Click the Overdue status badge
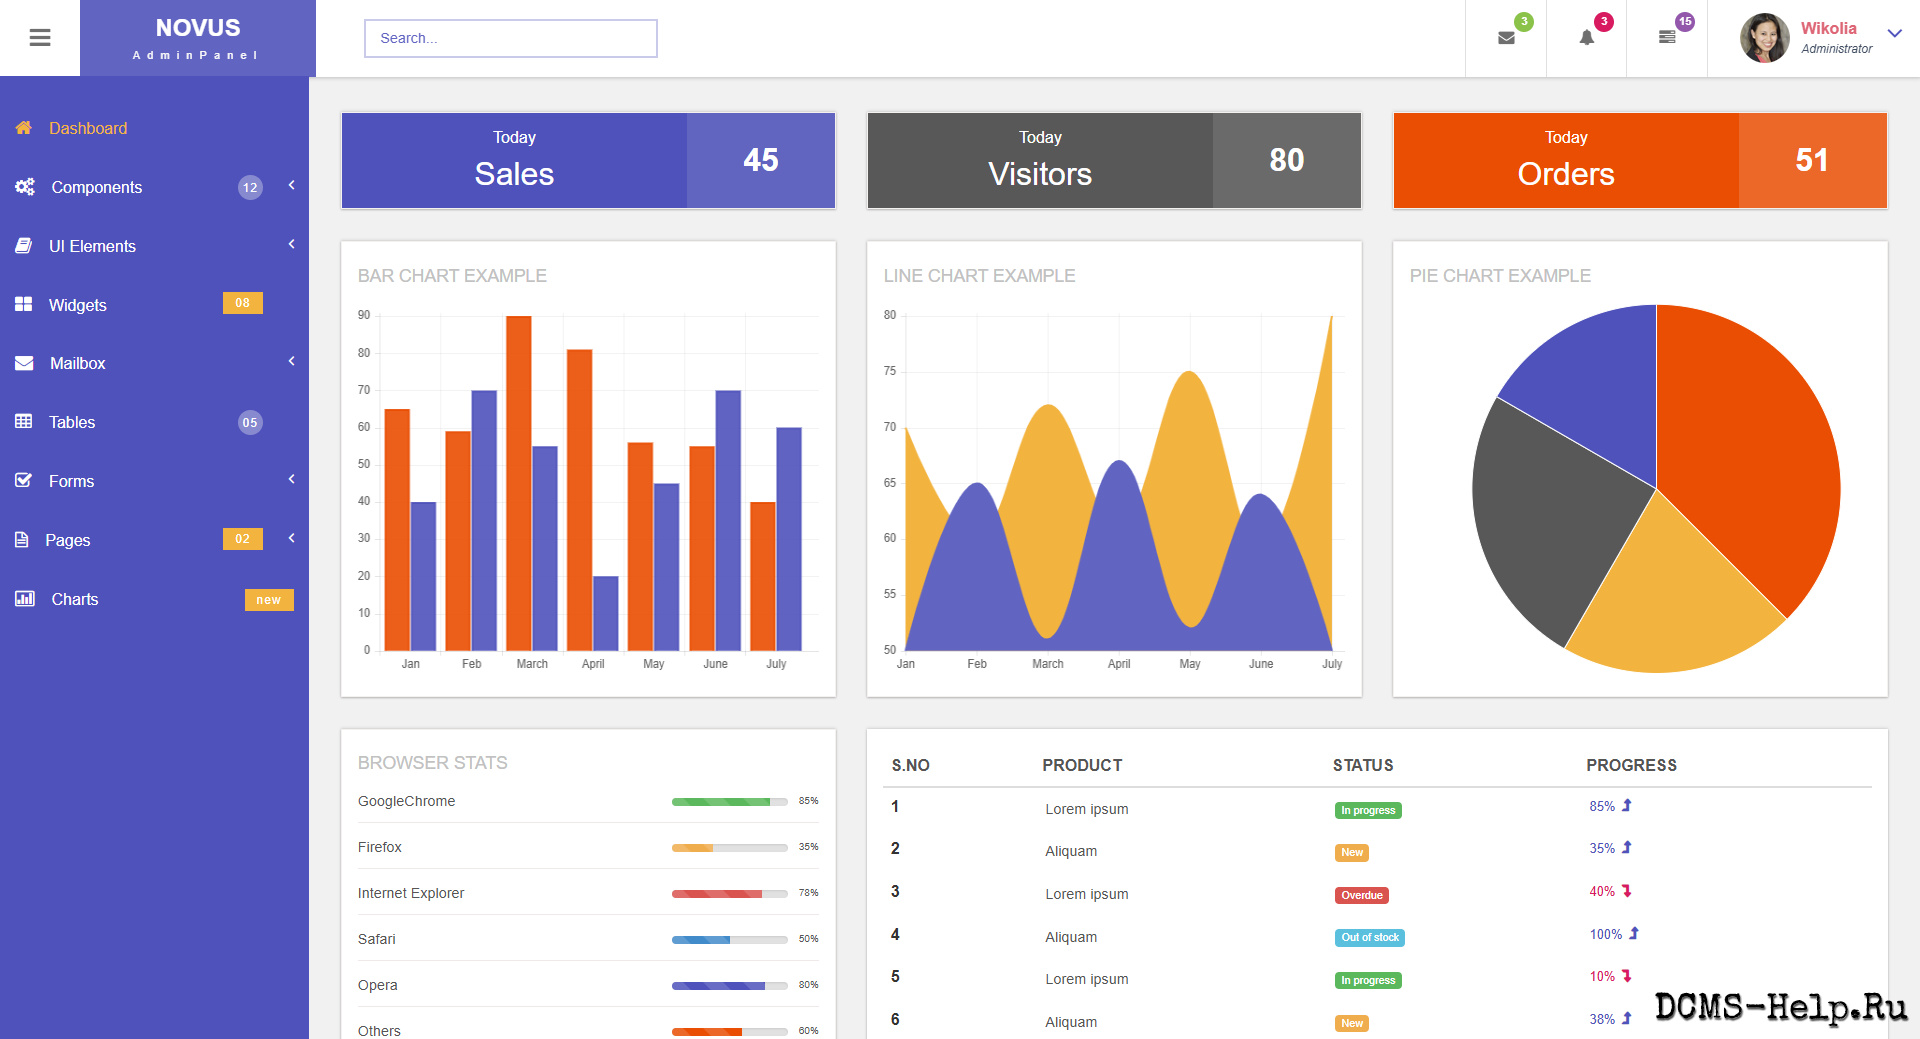This screenshot has width=1920, height=1039. 1361,895
